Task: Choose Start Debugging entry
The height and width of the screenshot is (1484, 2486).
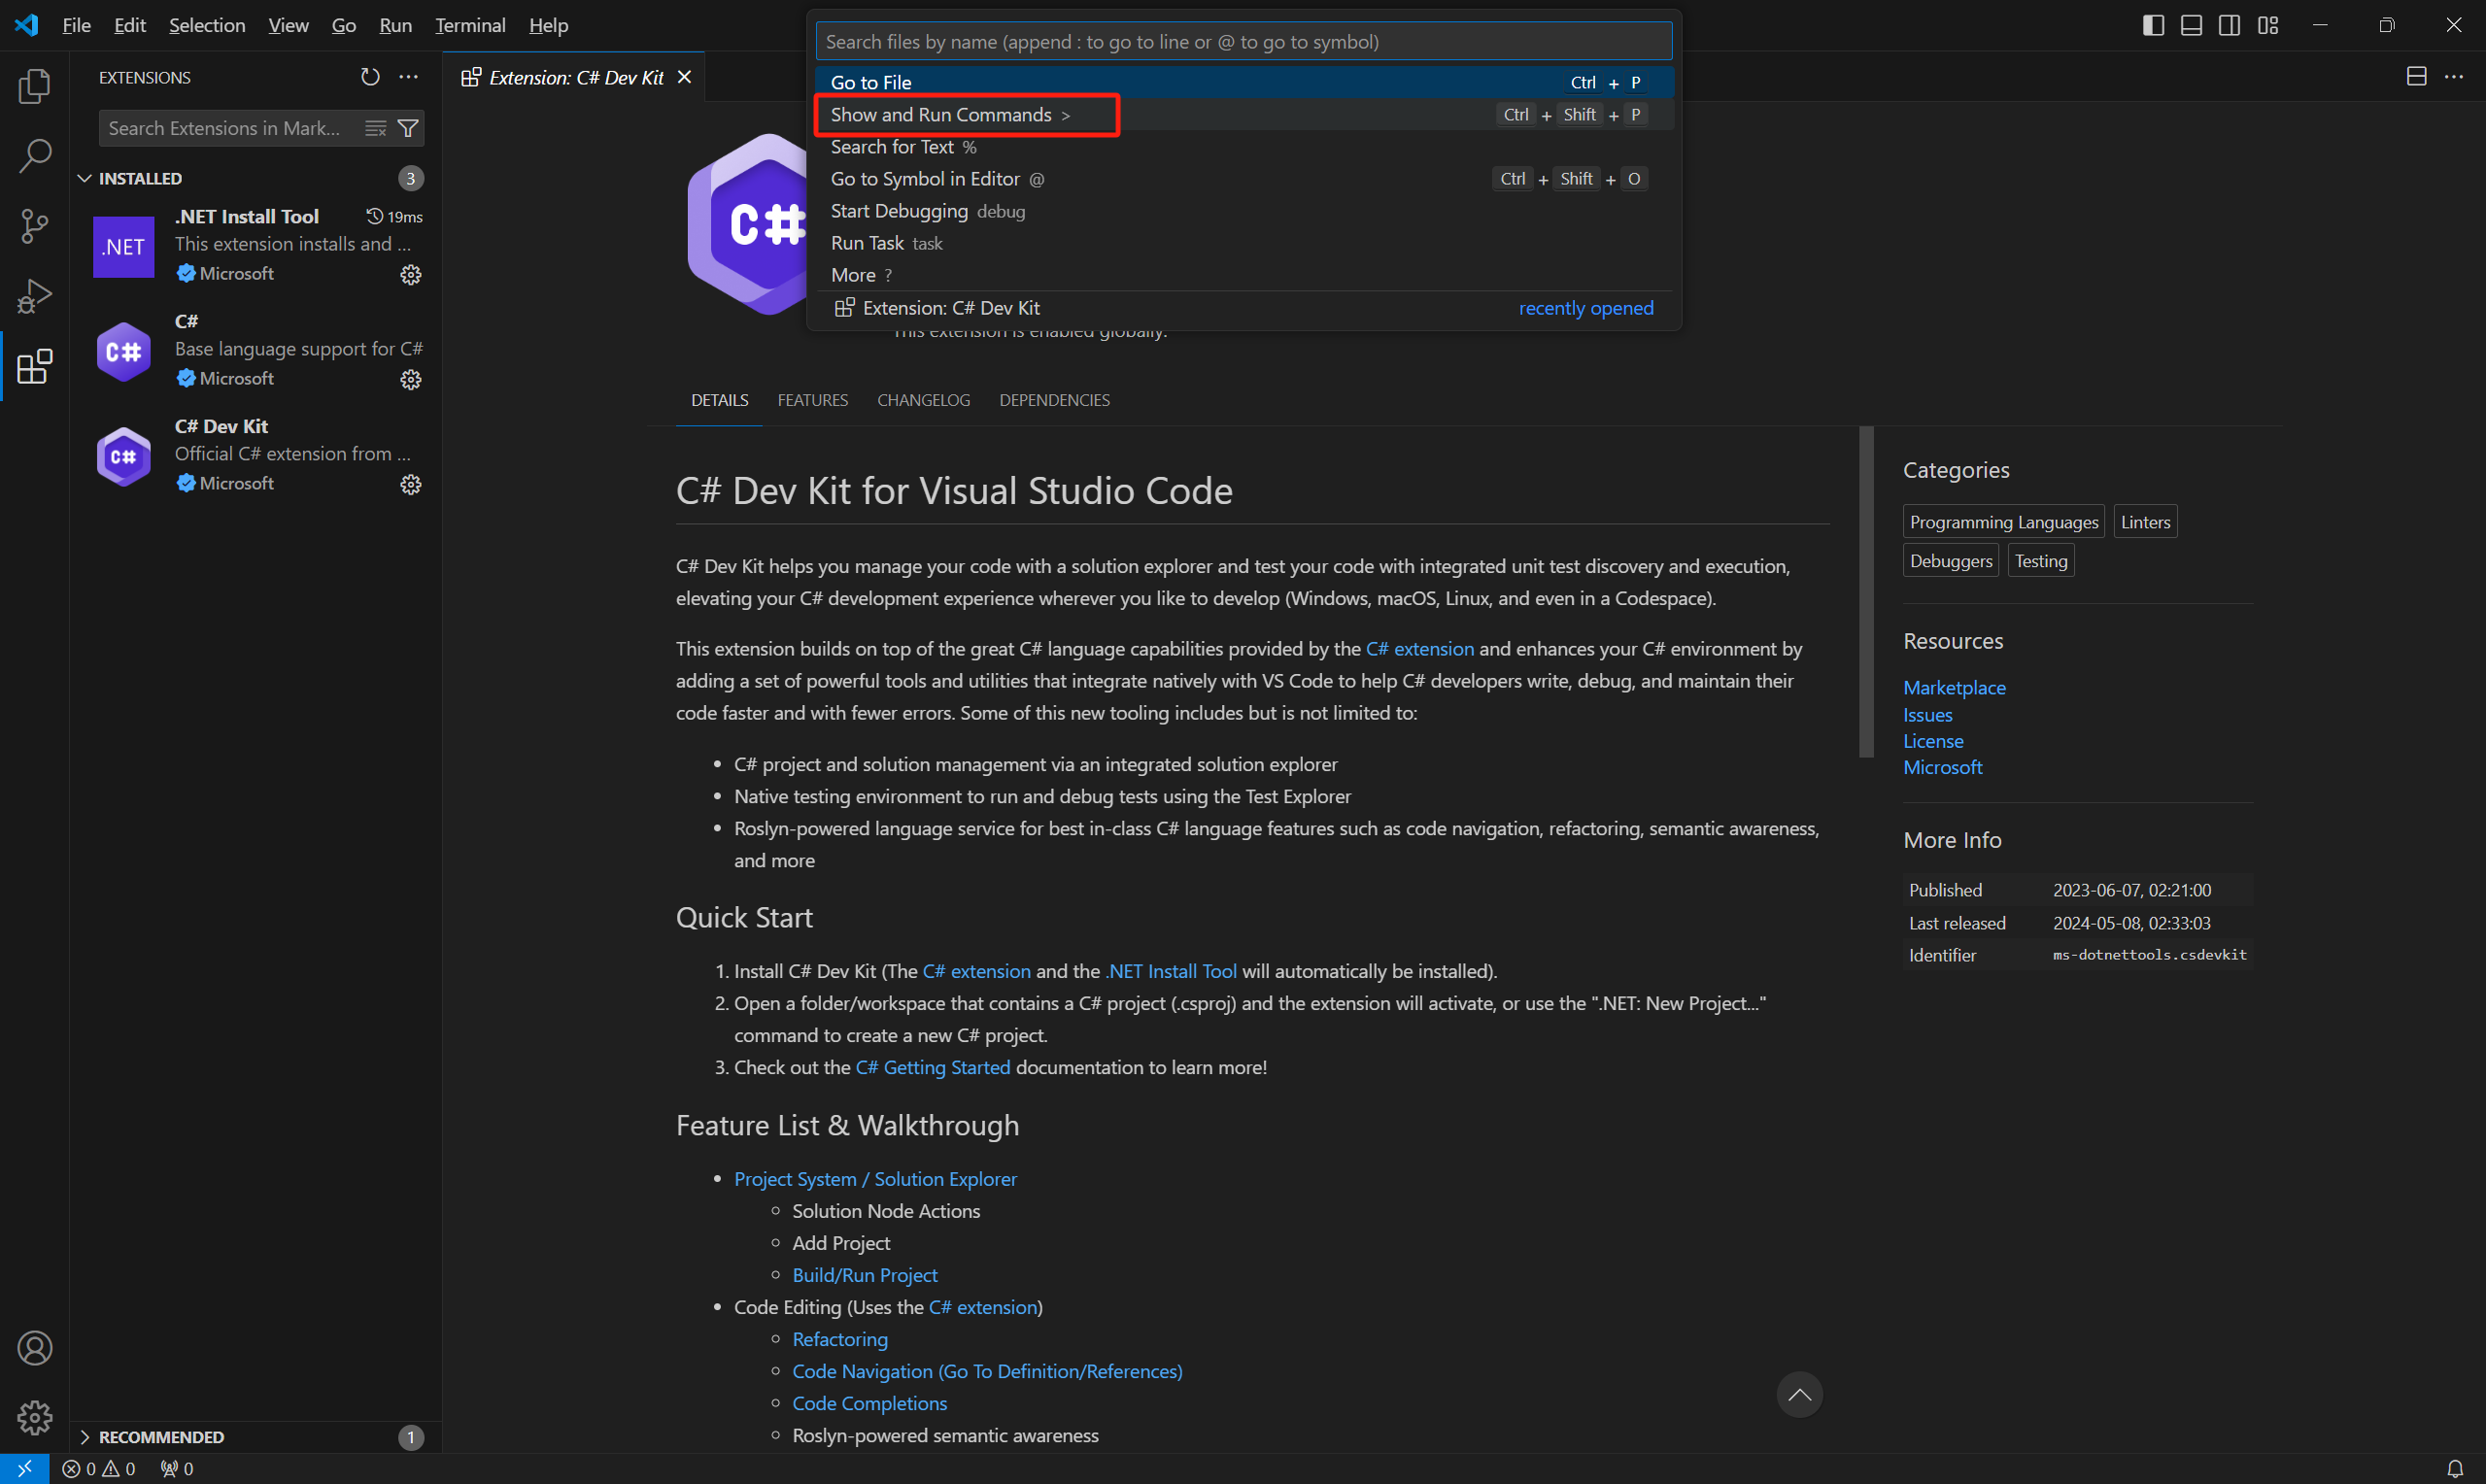Action: click(1244, 211)
